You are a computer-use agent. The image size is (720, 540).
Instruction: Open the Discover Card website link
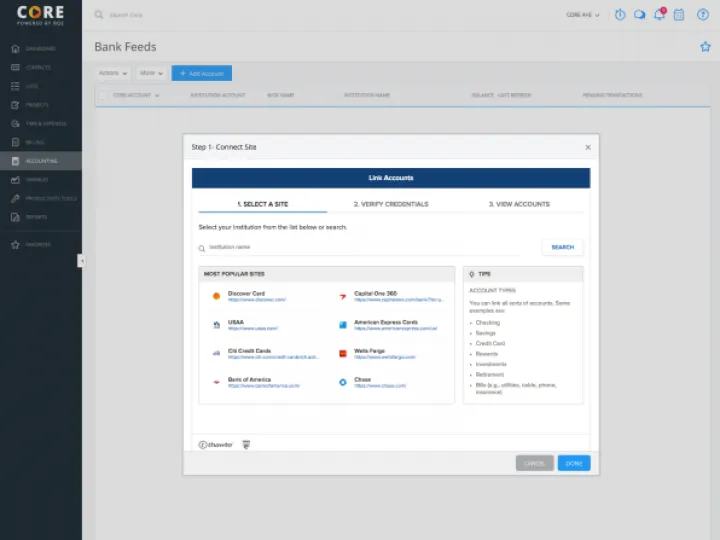click(x=257, y=300)
